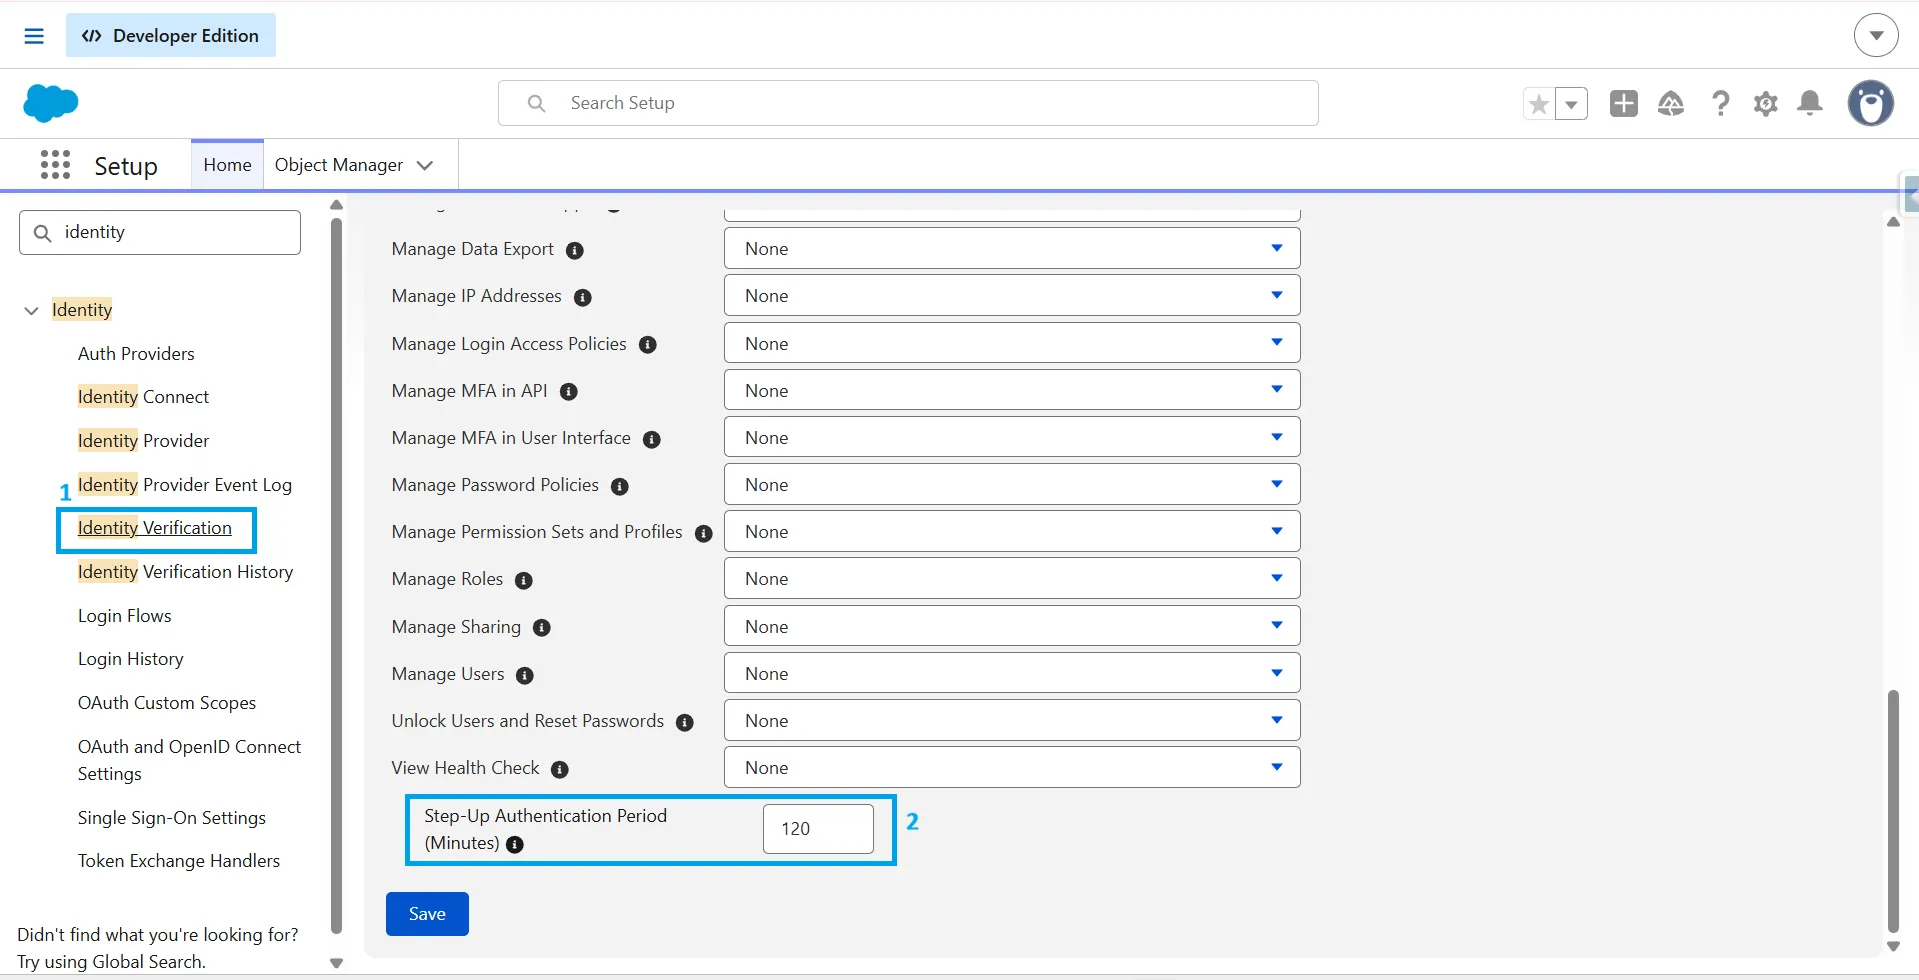The height and width of the screenshot is (980, 1919).
Task: Open Token Exchange Handlers
Action: 179,861
